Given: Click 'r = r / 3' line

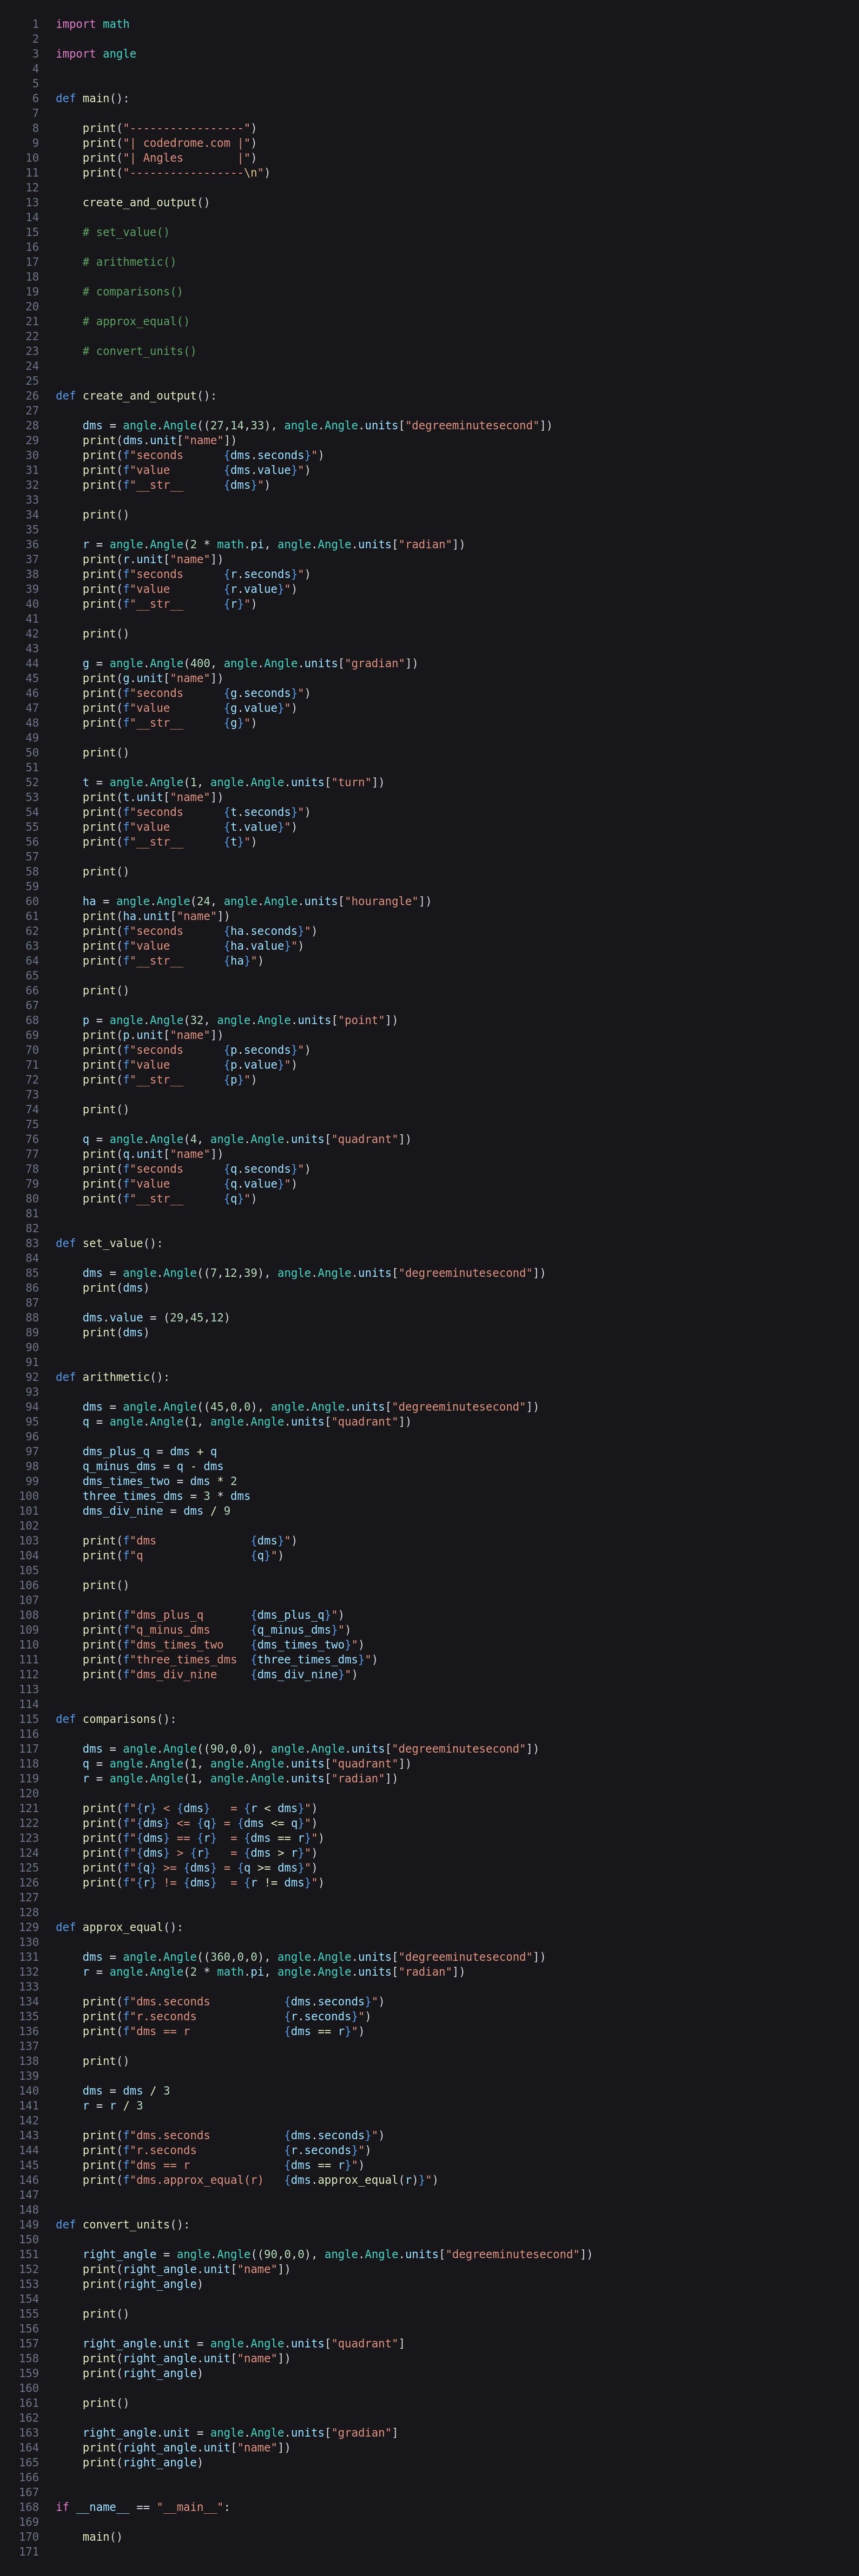Looking at the screenshot, I should pos(113,2106).
